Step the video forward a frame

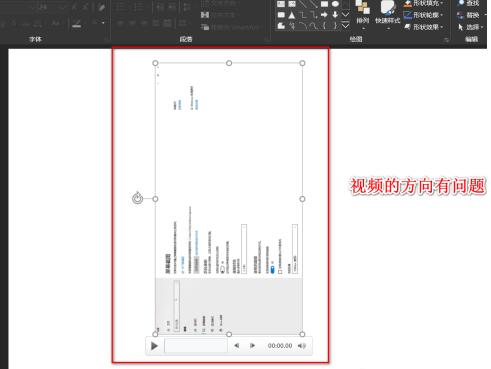[252, 346]
